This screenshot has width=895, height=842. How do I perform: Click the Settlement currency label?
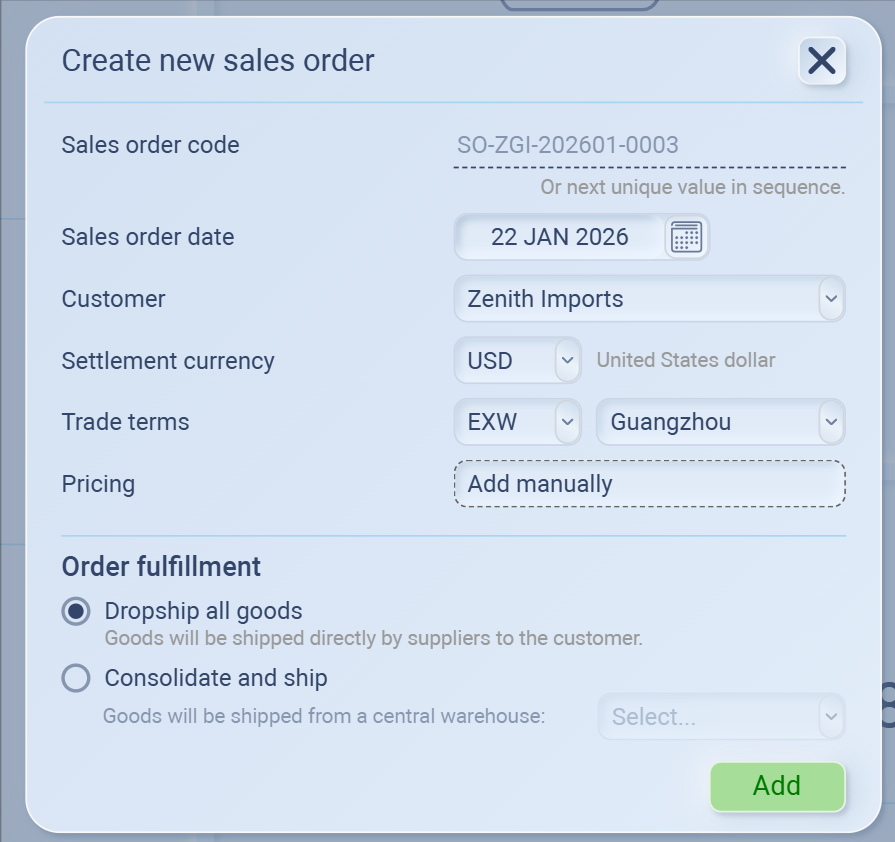168,361
